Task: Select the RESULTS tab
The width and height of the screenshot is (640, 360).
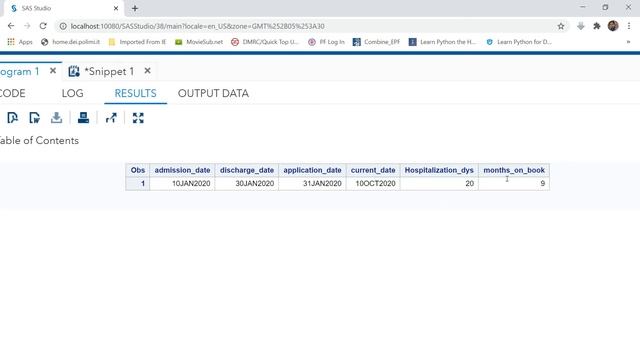Action: (136, 93)
